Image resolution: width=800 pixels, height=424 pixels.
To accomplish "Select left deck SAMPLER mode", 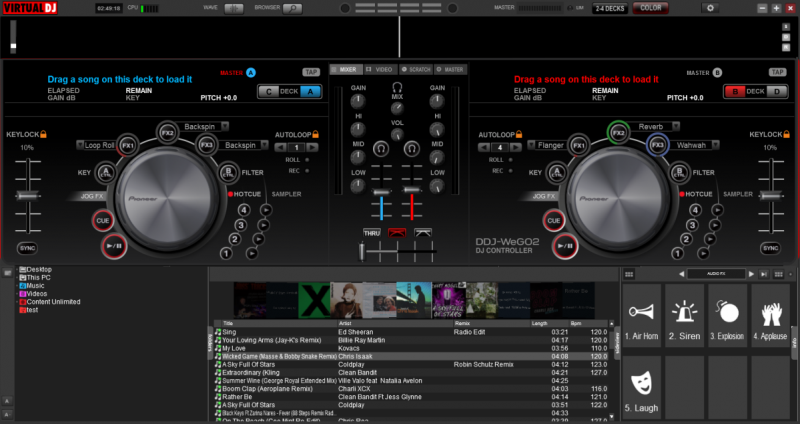I will pyautogui.click(x=286, y=194).
